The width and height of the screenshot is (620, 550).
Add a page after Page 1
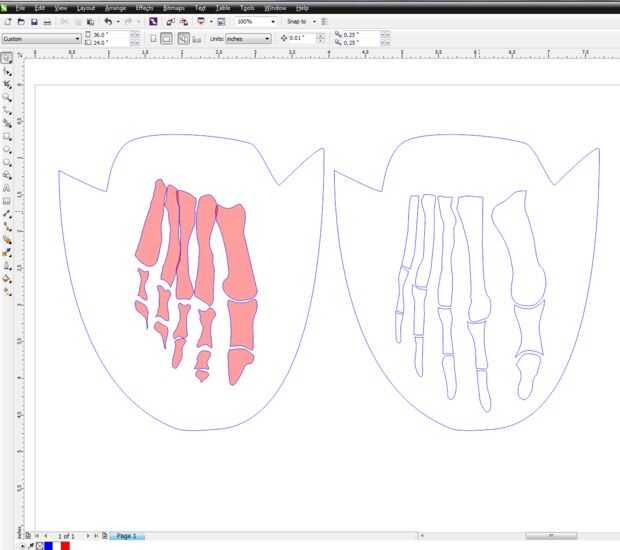(x=104, y=536)
